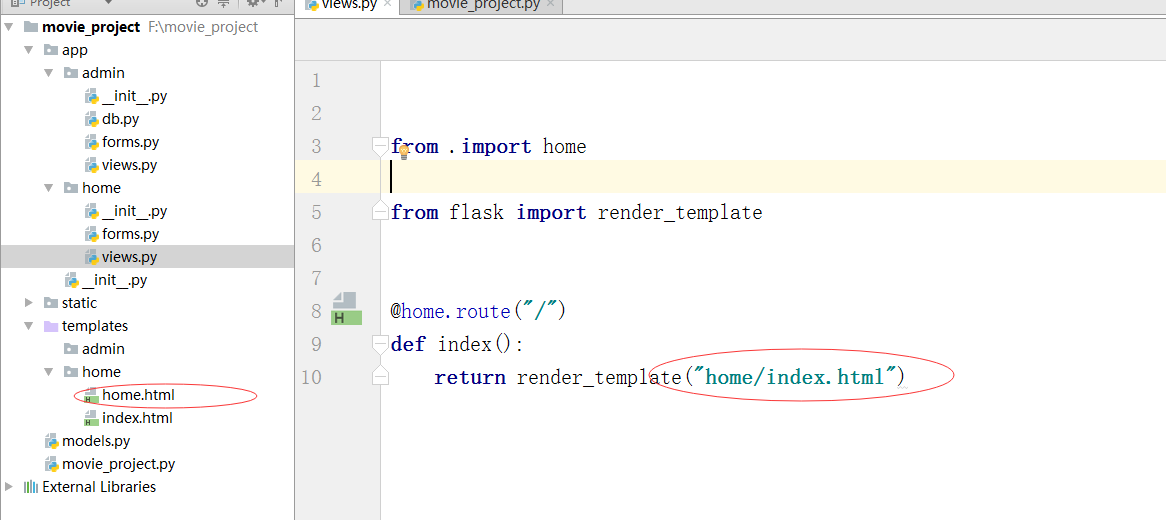Open forms.py in the app/home folder
This screenshot has height=520, width=1166.
coord(131,234)
